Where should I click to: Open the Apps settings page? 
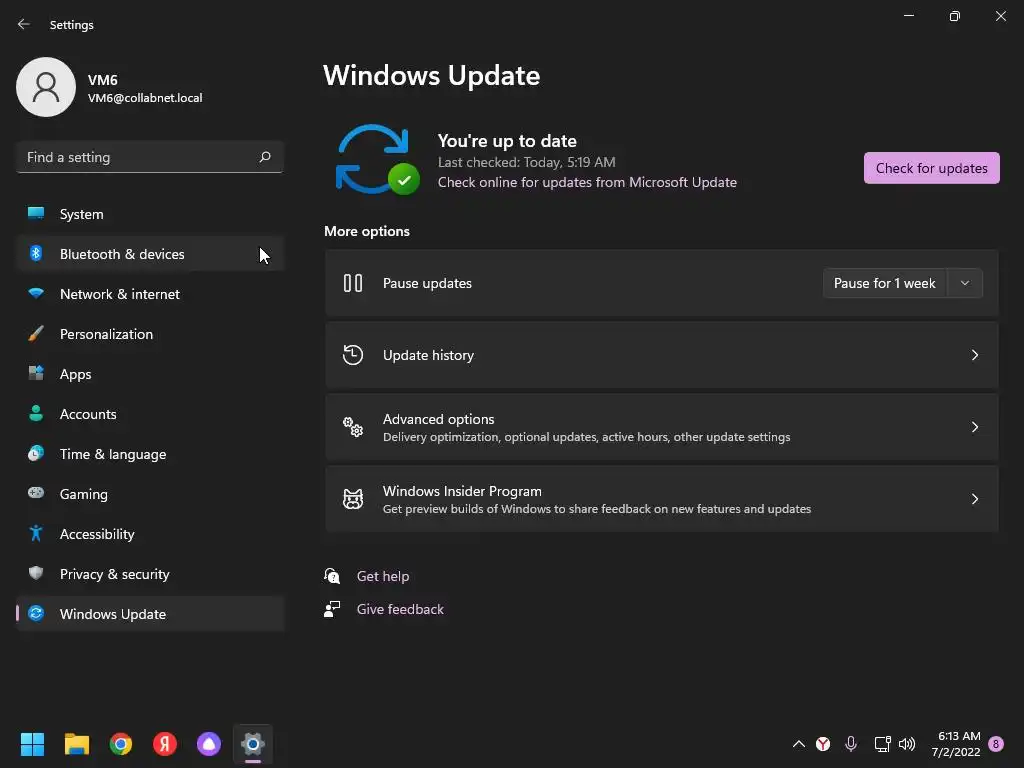[150, 374]
